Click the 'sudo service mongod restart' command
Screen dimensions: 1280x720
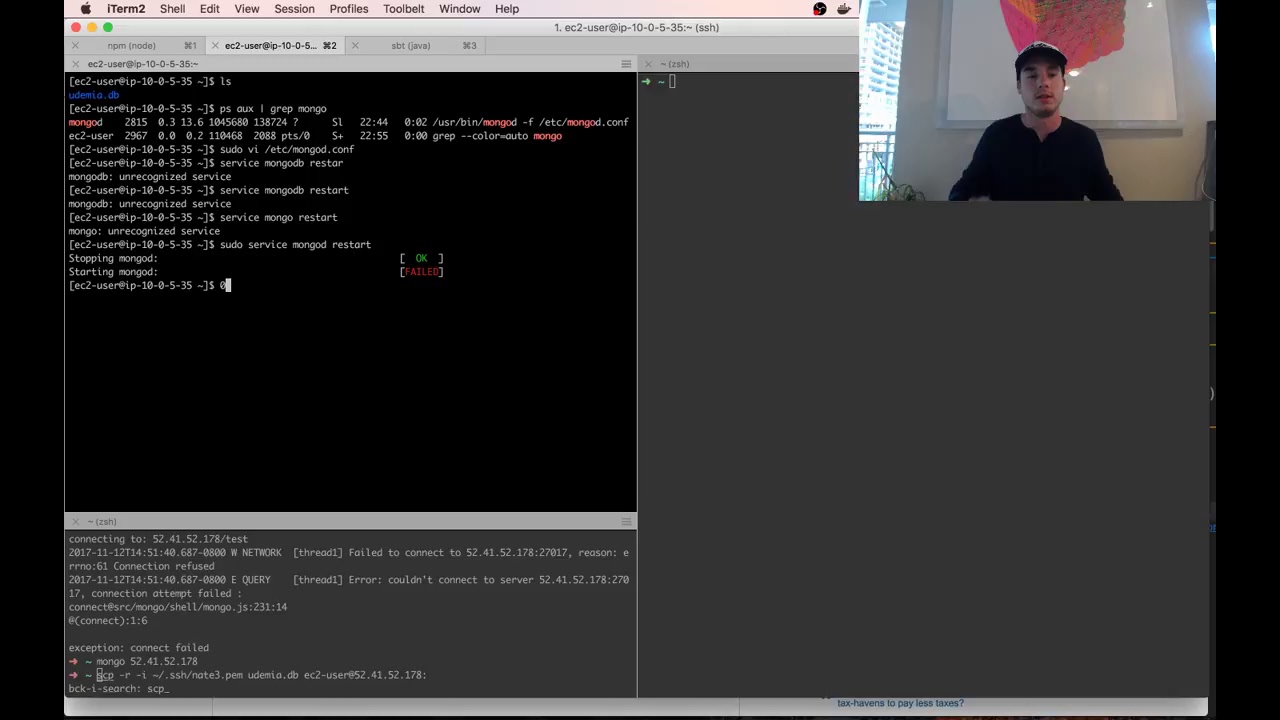pyautogui.click(x=295, y=244)
